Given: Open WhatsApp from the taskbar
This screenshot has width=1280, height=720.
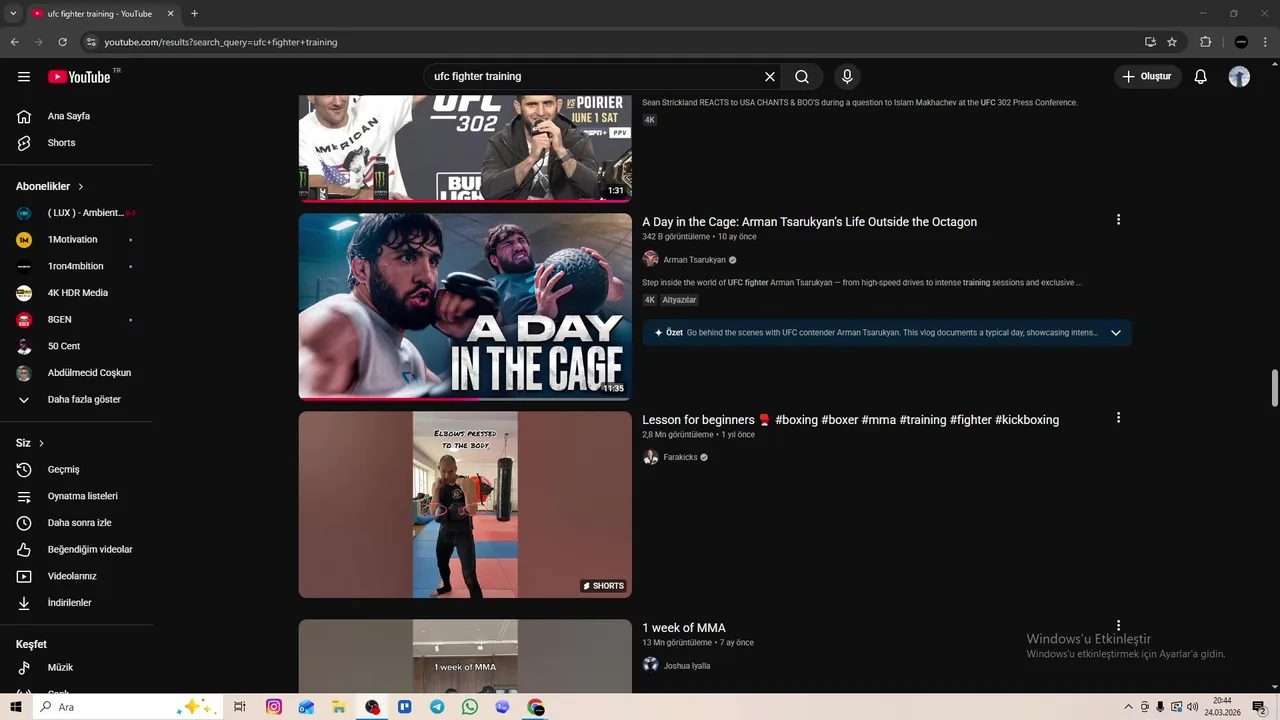Looking at the screenshot, I should 470,707.
